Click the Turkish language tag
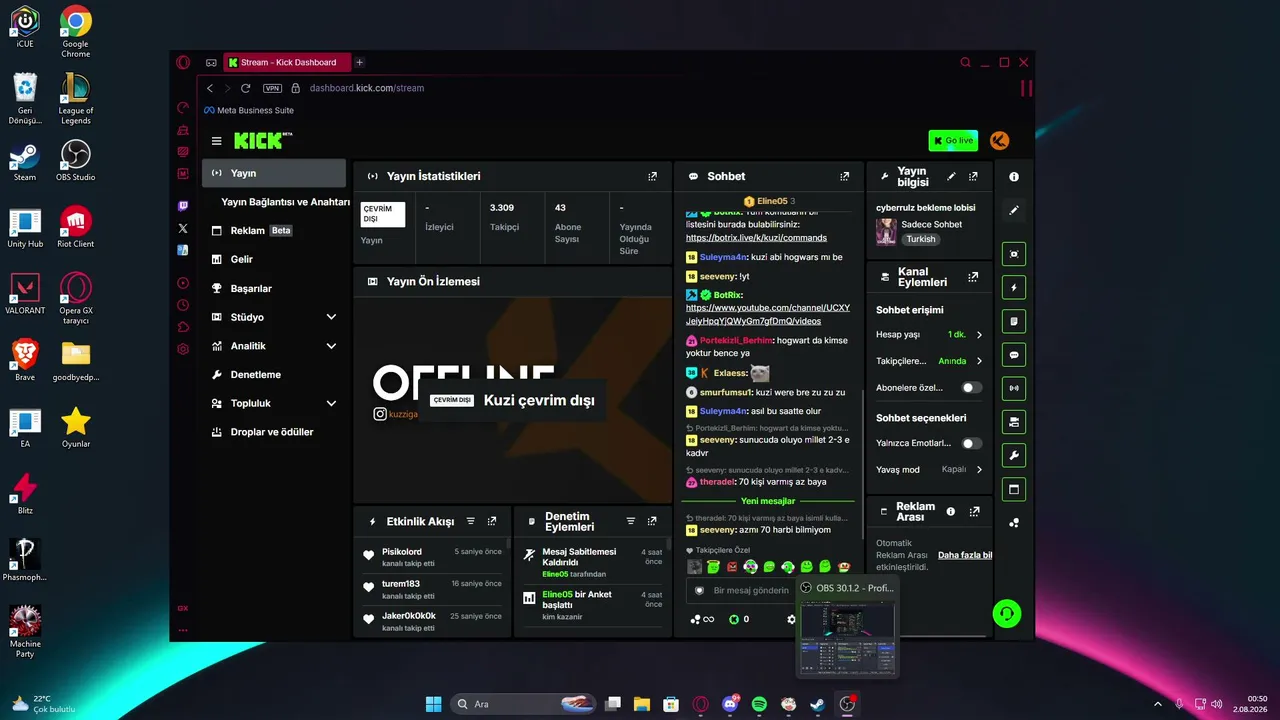Viewport: 1280px width, 720px height. coord(921,240)
